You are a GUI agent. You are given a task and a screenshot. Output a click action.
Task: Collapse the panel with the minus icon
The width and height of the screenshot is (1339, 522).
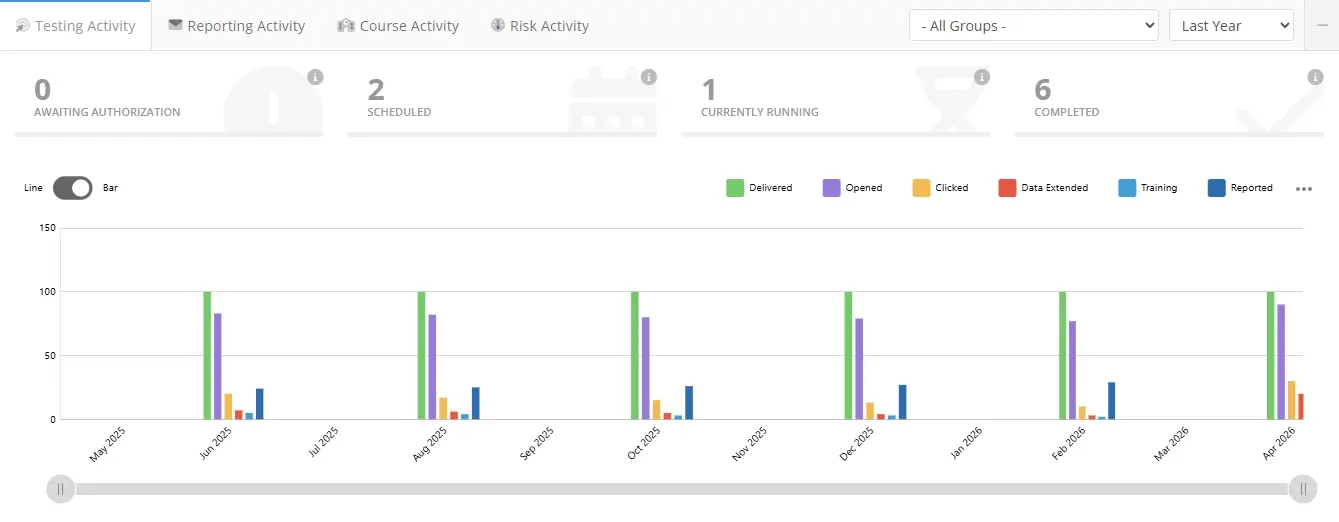coord(1321,26)
